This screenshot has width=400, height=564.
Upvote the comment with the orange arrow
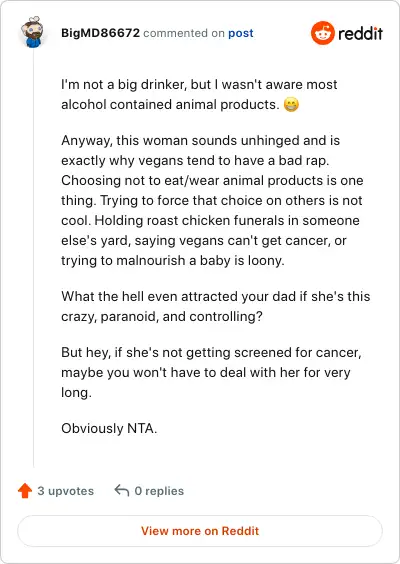tap(25, 491)
